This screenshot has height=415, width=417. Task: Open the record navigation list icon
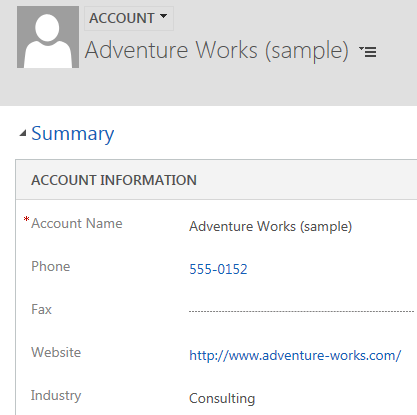[368, 52]
